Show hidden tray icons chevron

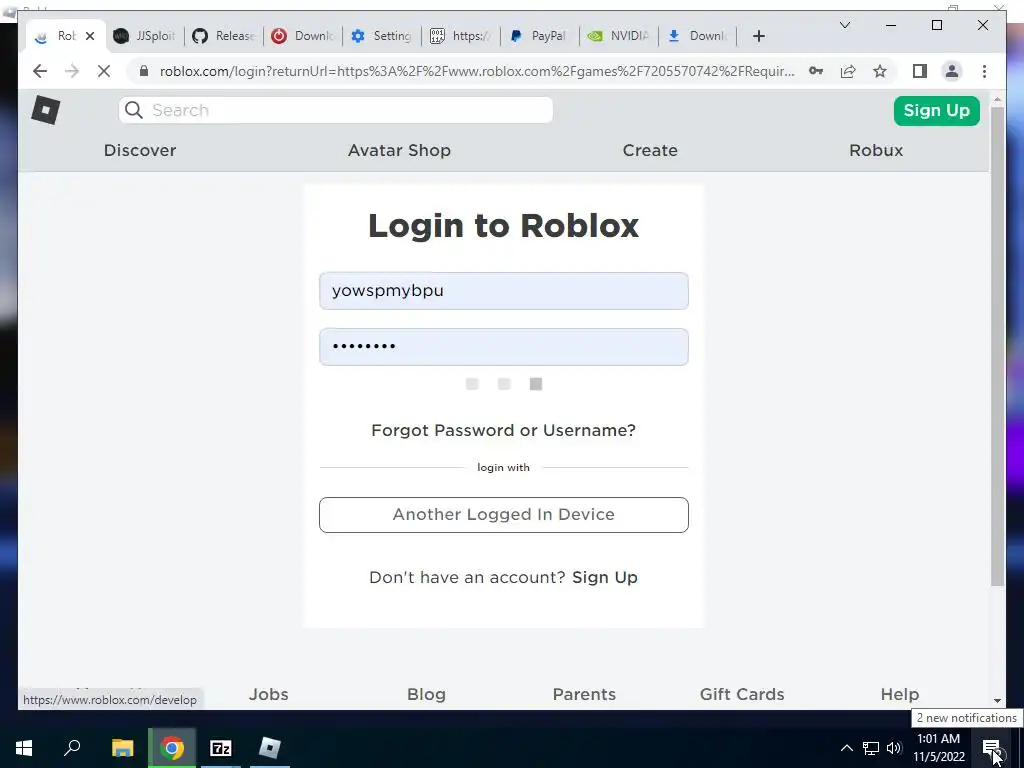coord(846,748)
